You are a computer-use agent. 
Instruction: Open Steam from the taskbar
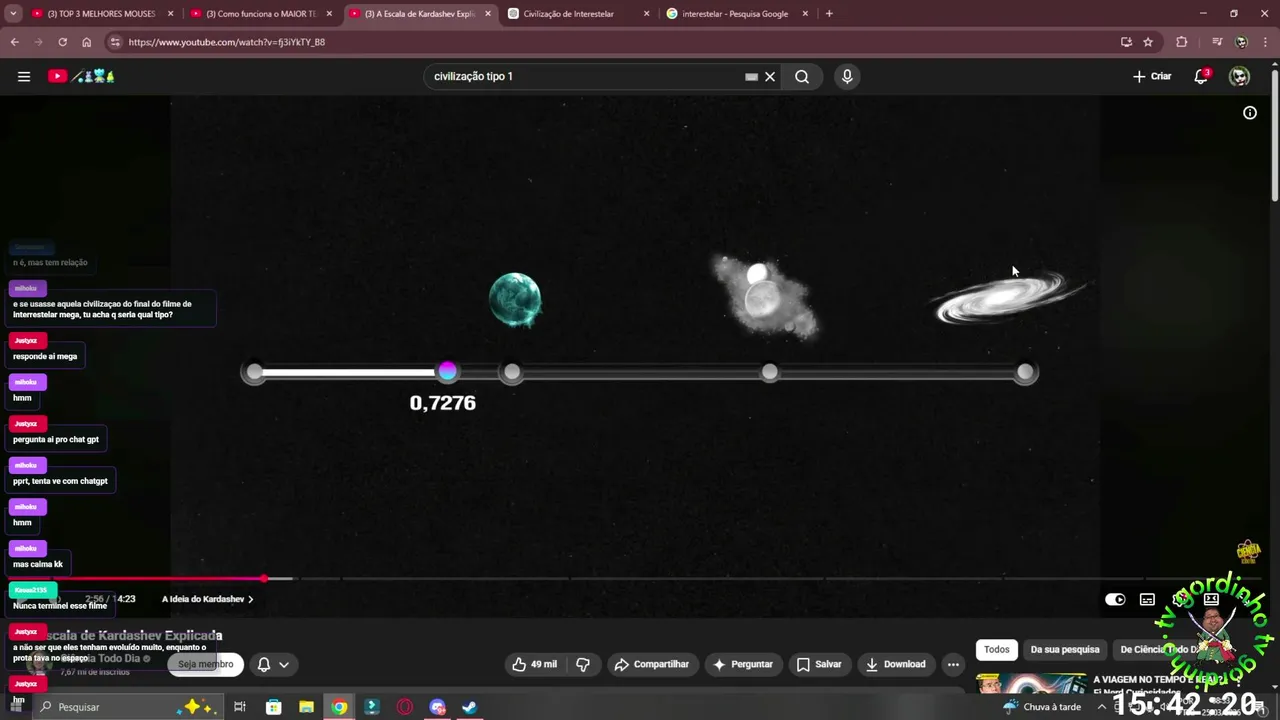(x=469, y=707)
